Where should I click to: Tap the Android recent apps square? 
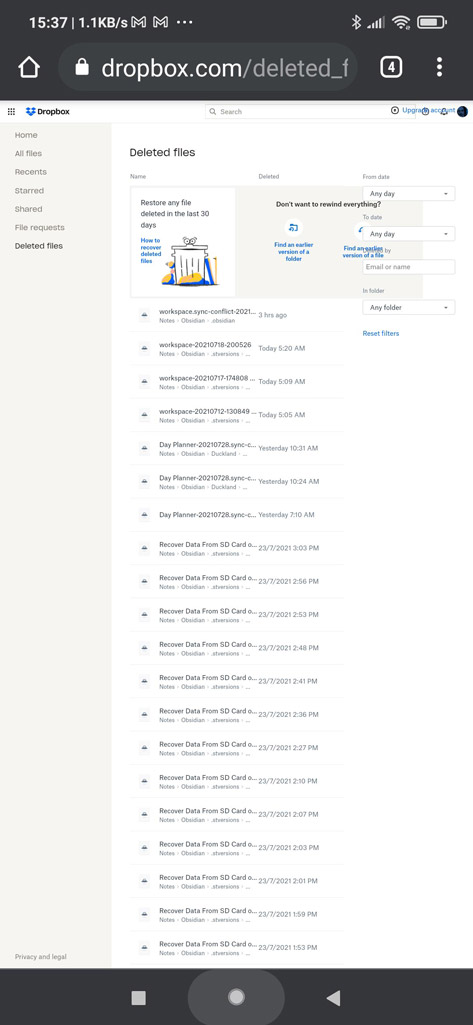139,998
